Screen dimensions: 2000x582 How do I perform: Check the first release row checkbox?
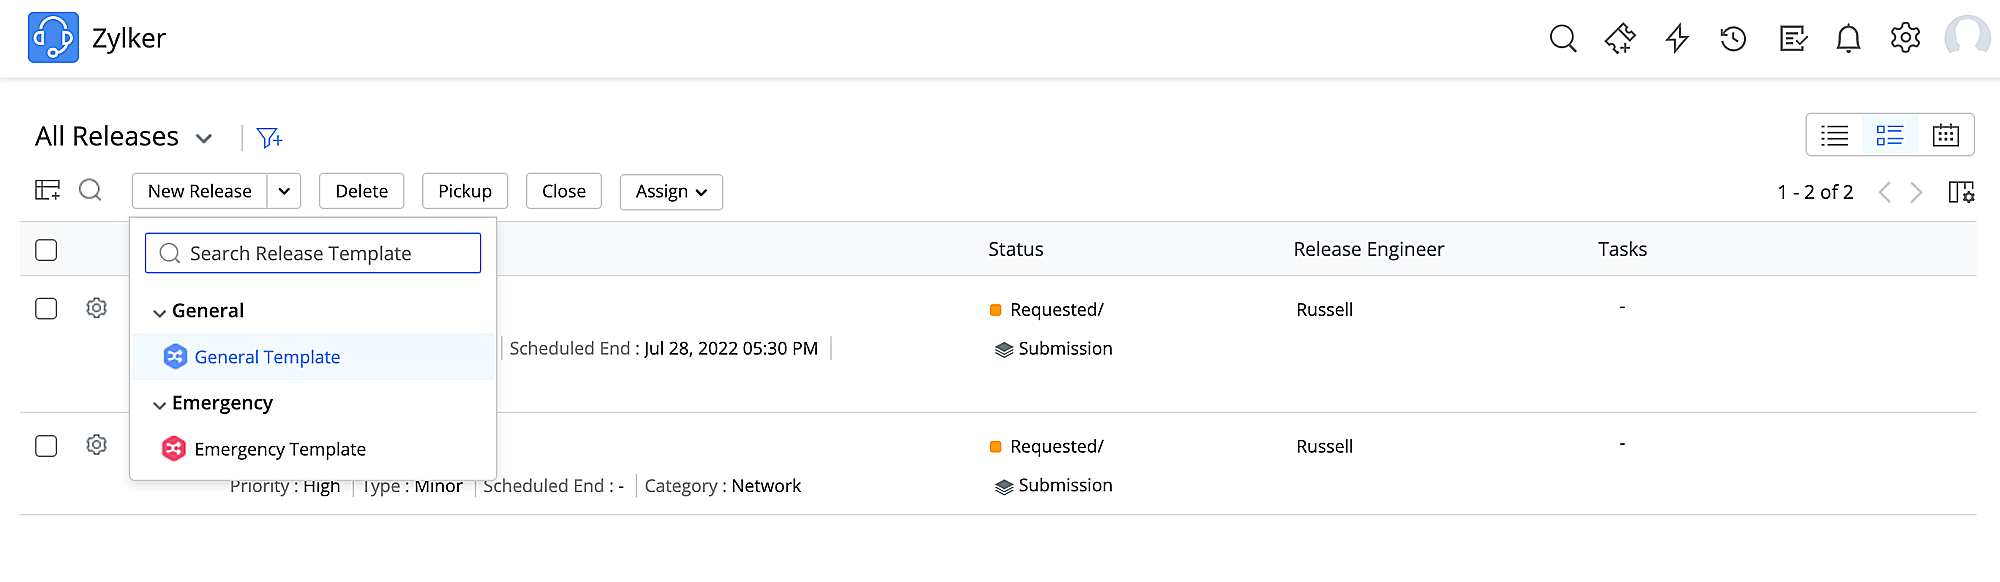click(x=46, y=309)
